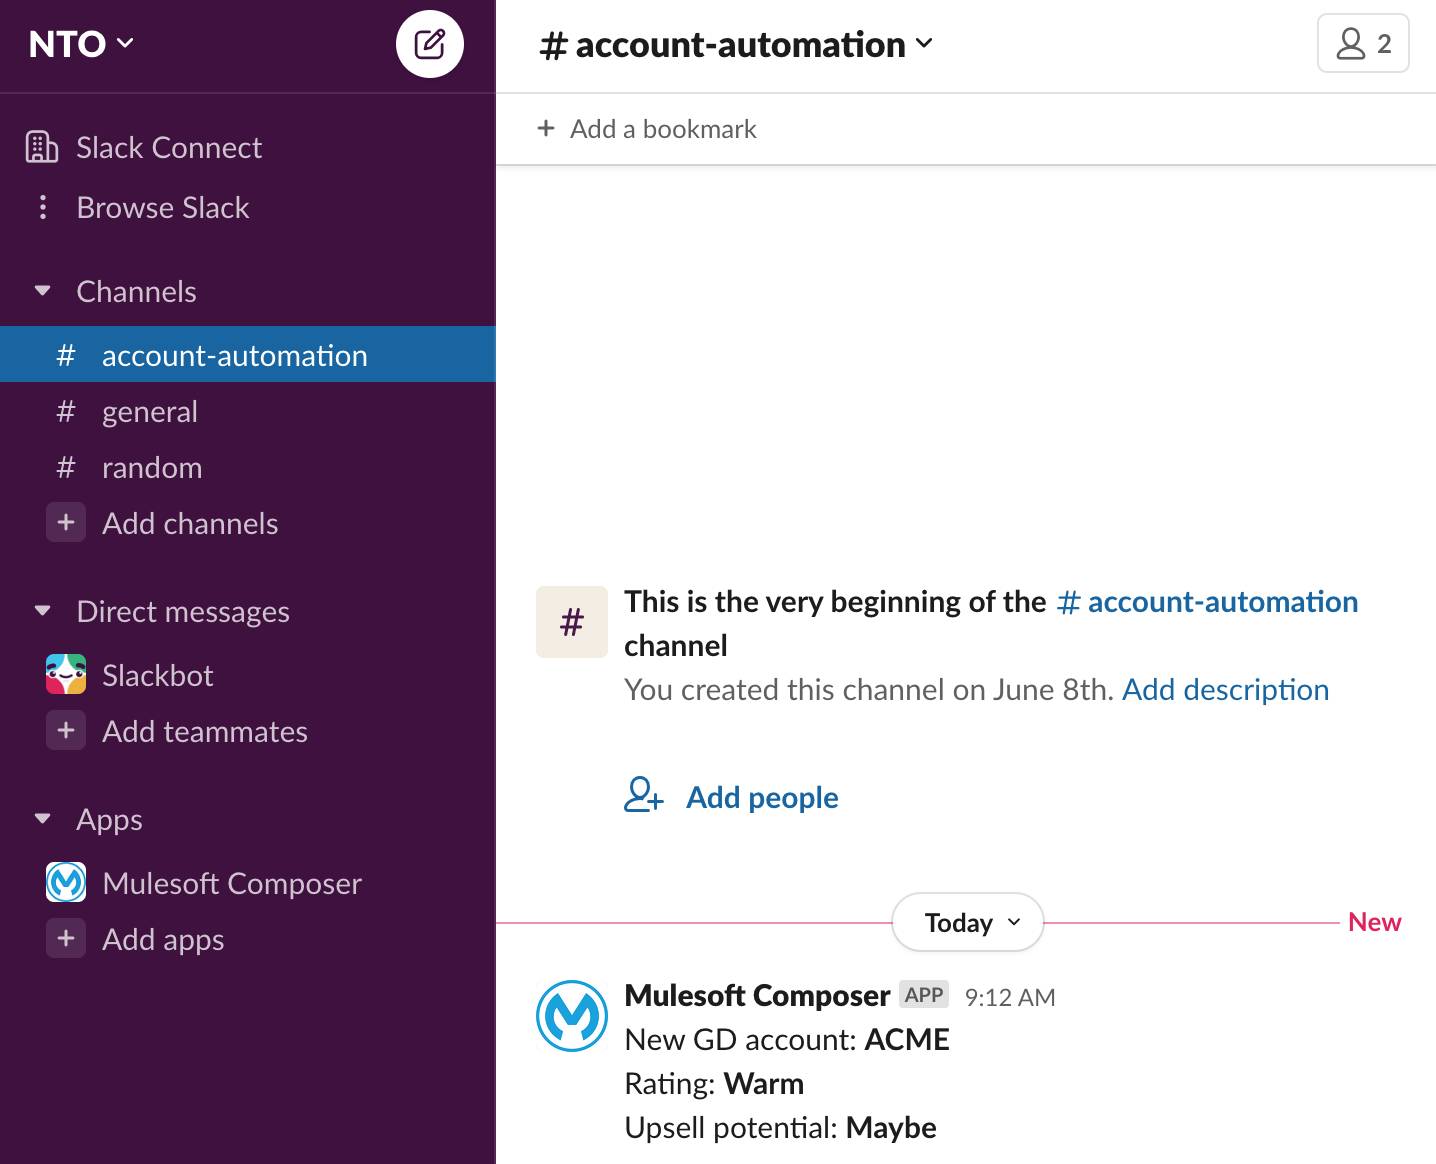Click the APP badge next to Mulesoft Composer
1436x1164 pixels.
coord(924,994)
